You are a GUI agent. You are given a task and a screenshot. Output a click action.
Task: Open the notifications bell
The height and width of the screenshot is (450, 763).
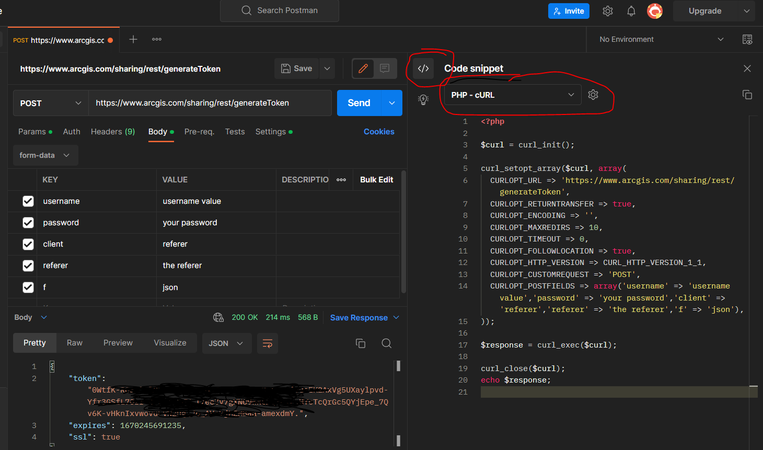point(631,11)
